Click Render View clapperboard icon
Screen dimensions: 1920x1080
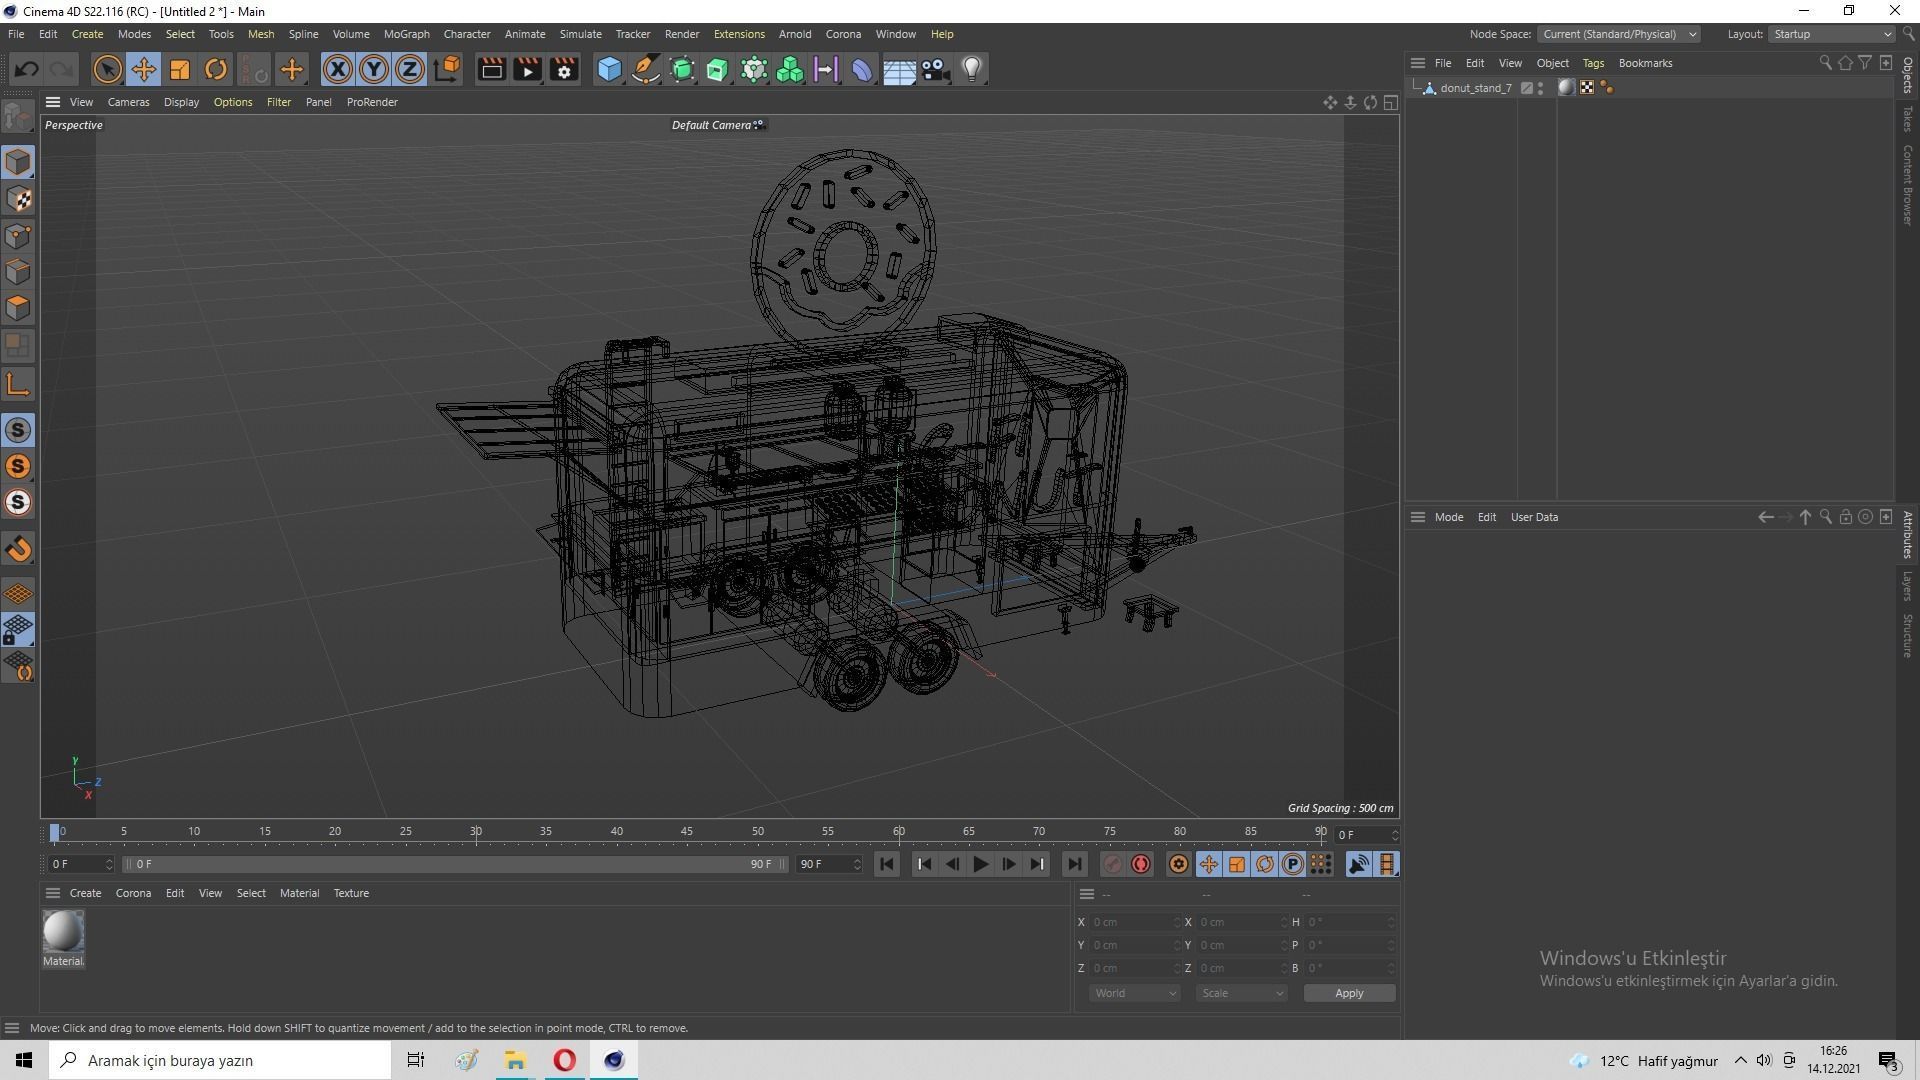tap(491, 69)
